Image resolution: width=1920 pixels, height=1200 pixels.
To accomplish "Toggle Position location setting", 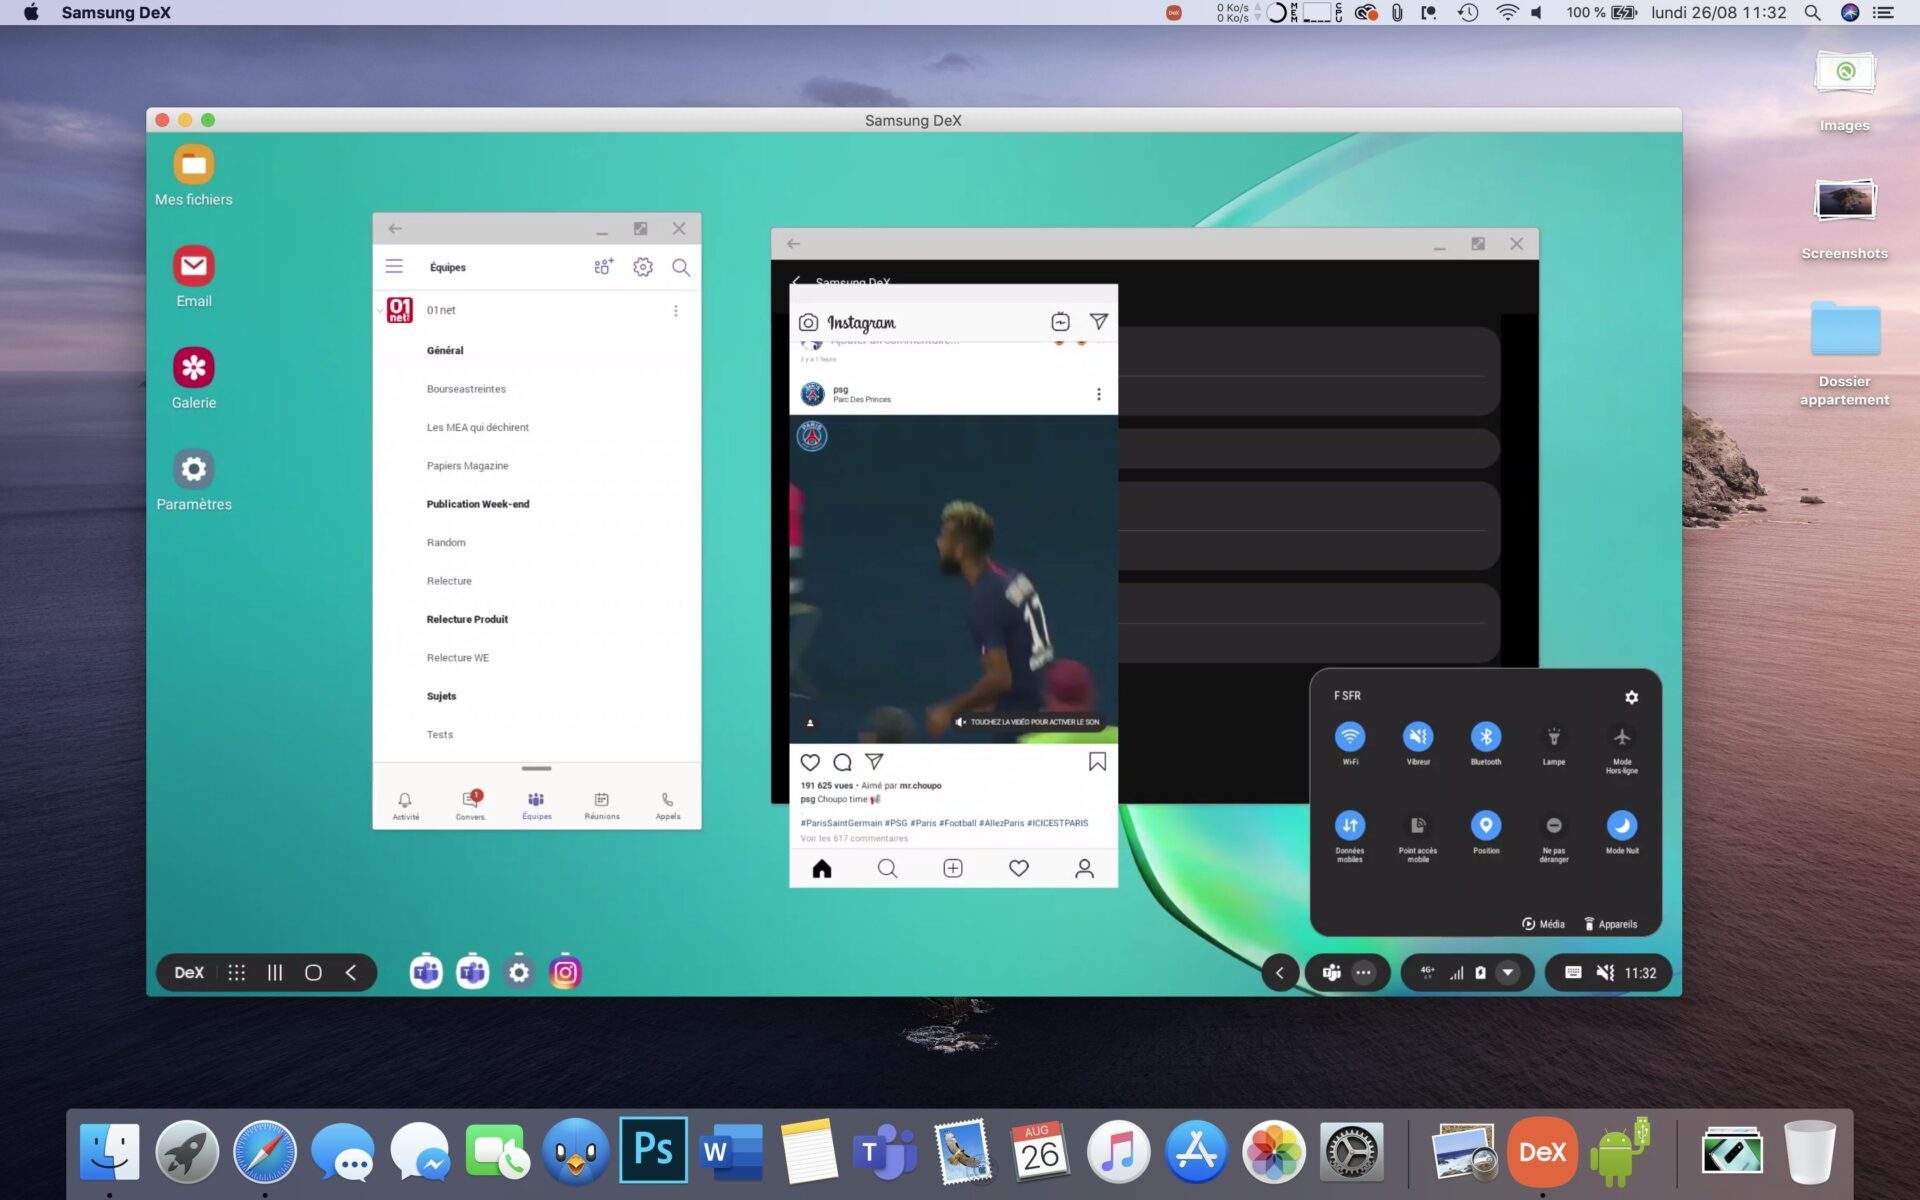I will [x=1486, y=826].
